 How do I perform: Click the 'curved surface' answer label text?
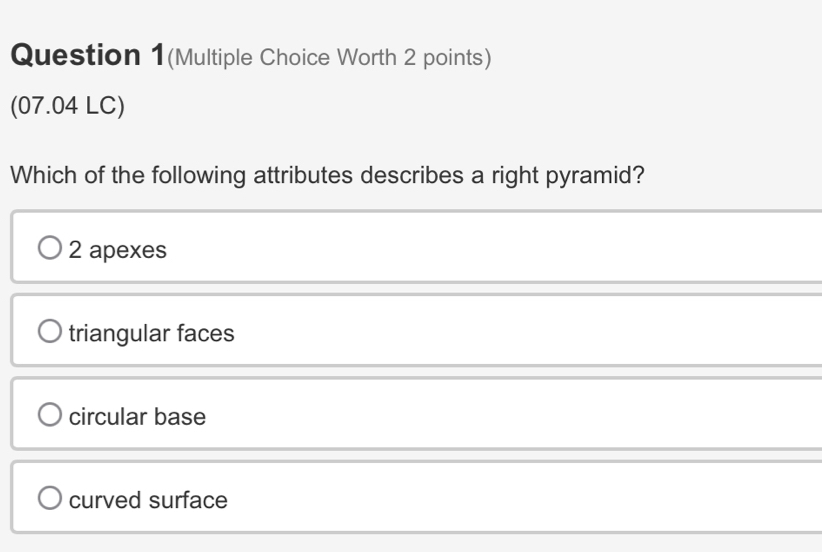click(x=148, y=499)
